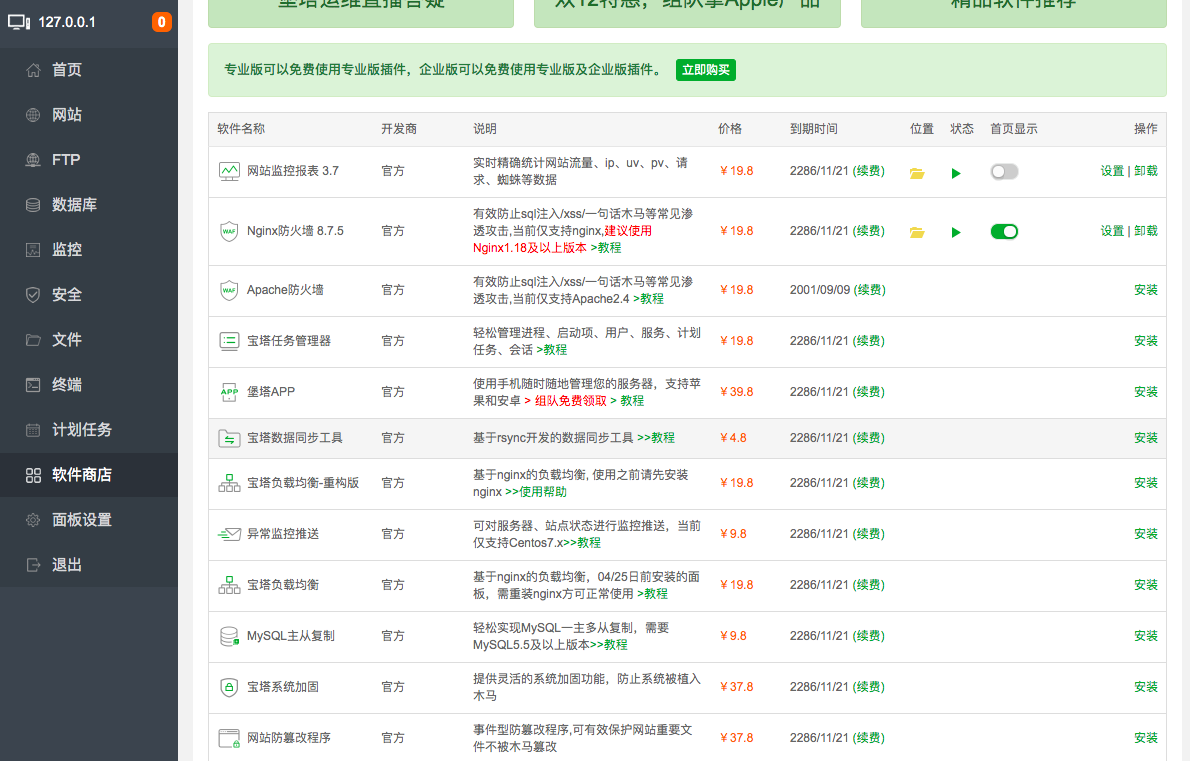Disable homepage display for Nginx防火墙
The height and width of the screenshot is (761, 1190).
tap(1004, 231)
